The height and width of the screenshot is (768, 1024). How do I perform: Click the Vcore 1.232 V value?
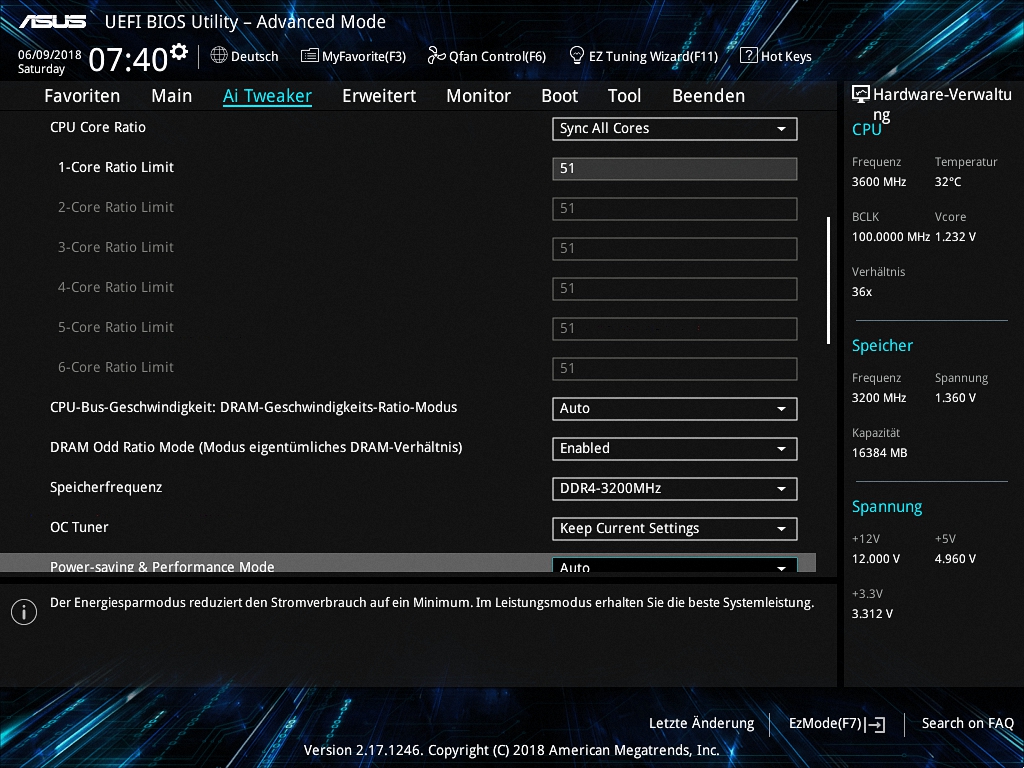[955, 237]
